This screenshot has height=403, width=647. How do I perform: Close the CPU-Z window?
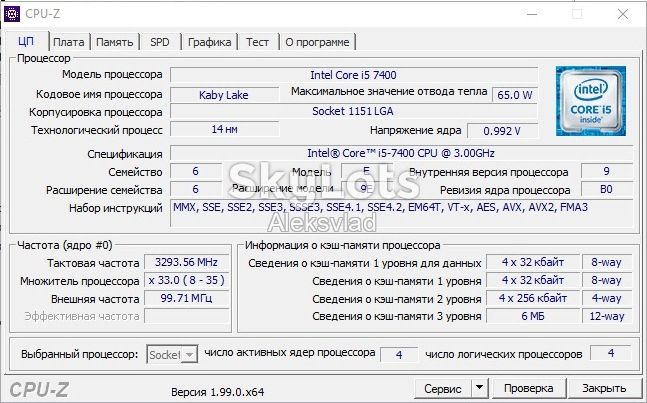point(623,14)
